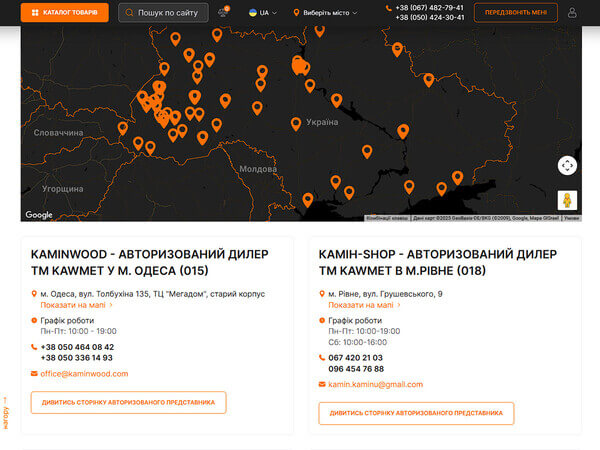600x450 pixels.
Task: Open the product comparison scales icon
Action: 223,12
